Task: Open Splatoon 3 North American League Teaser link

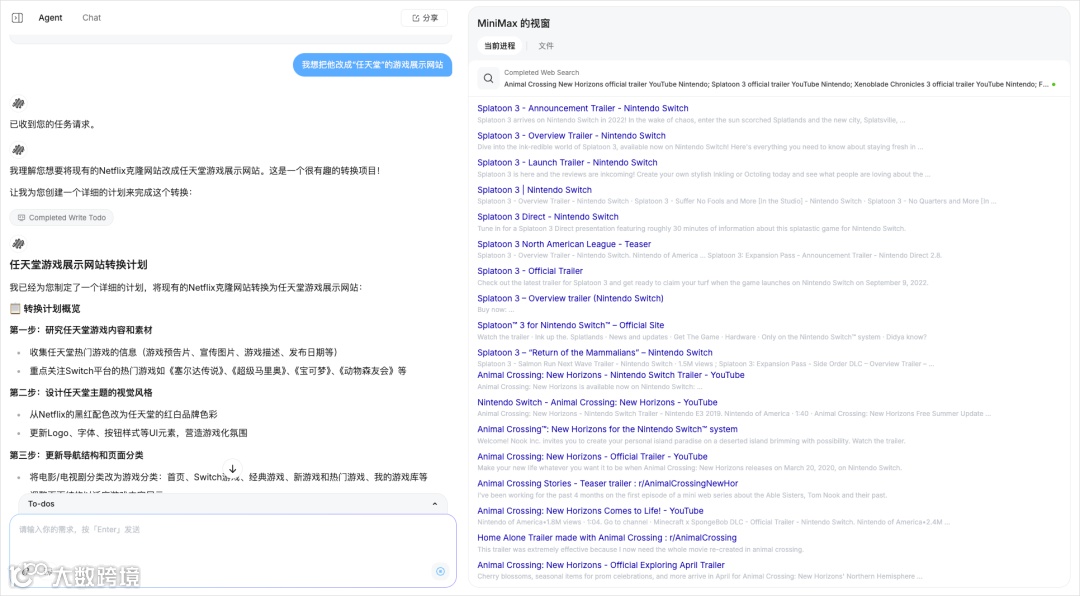Action: (x=564, y=244)
